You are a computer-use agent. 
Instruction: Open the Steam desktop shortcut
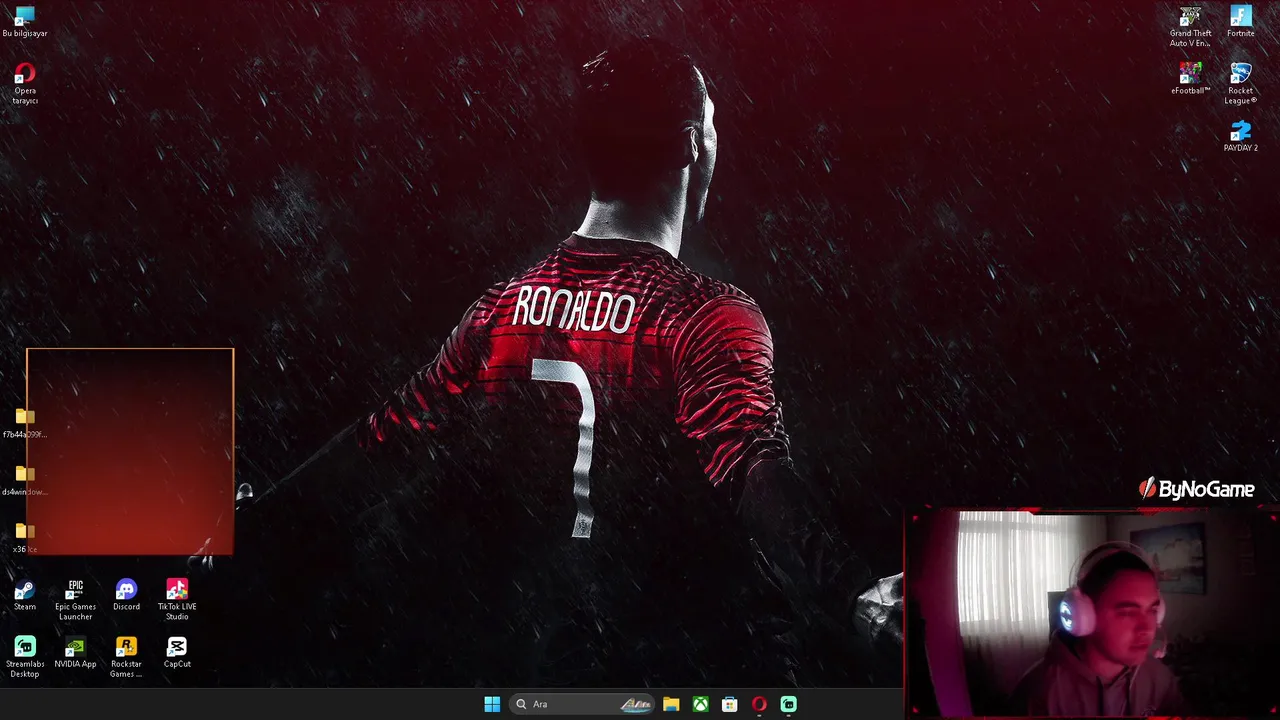[25, 595]
